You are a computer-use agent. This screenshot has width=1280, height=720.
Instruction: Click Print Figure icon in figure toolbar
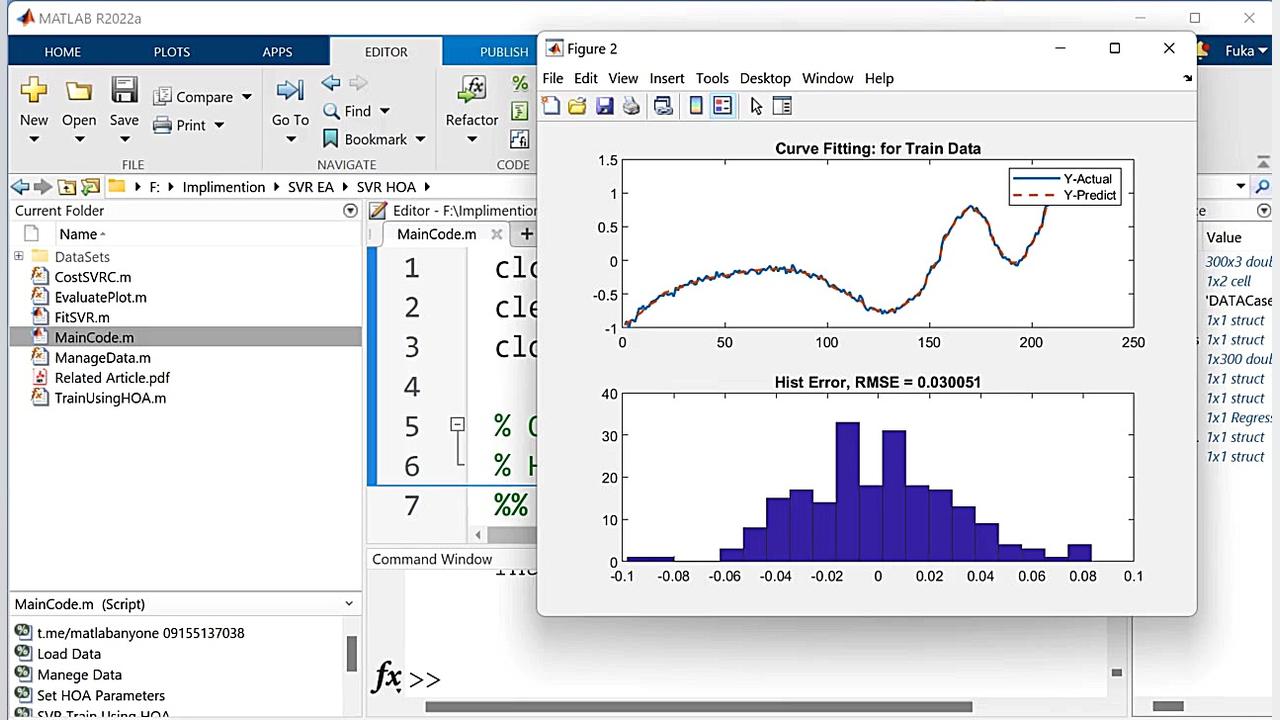coord(631,106)
